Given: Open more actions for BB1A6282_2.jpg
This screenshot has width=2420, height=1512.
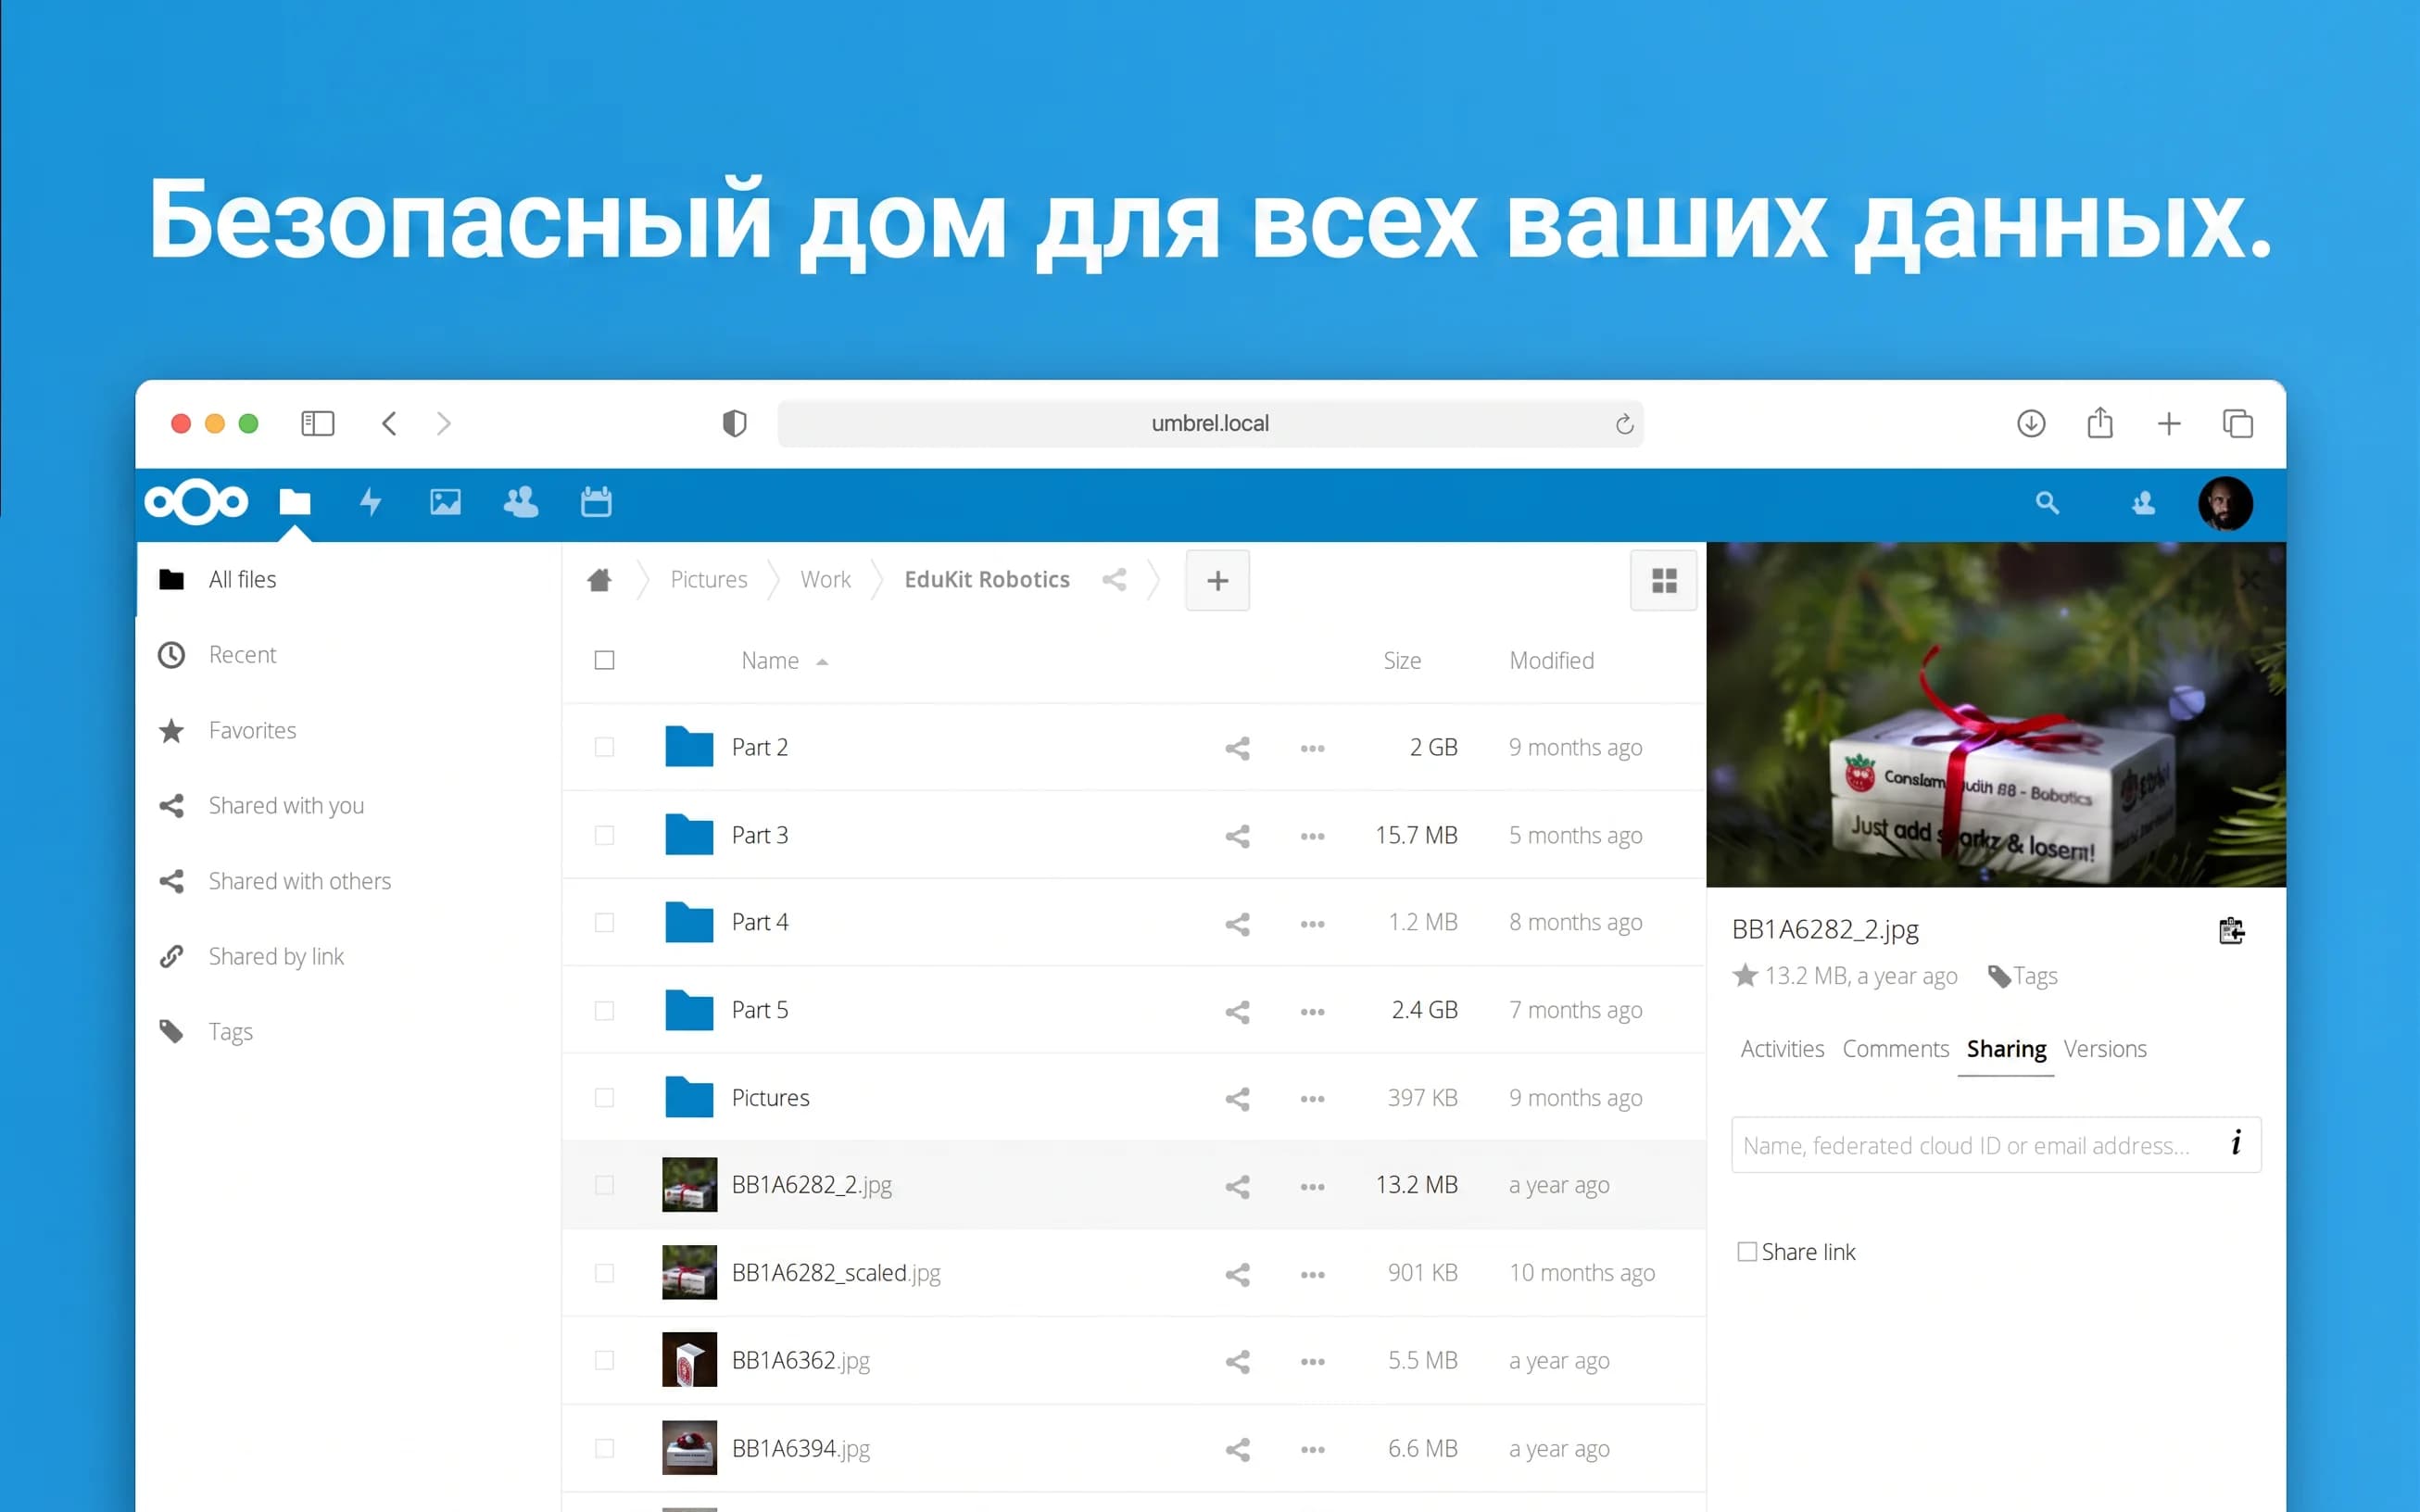Looking at the screenshot, I should point(1313,1187).
